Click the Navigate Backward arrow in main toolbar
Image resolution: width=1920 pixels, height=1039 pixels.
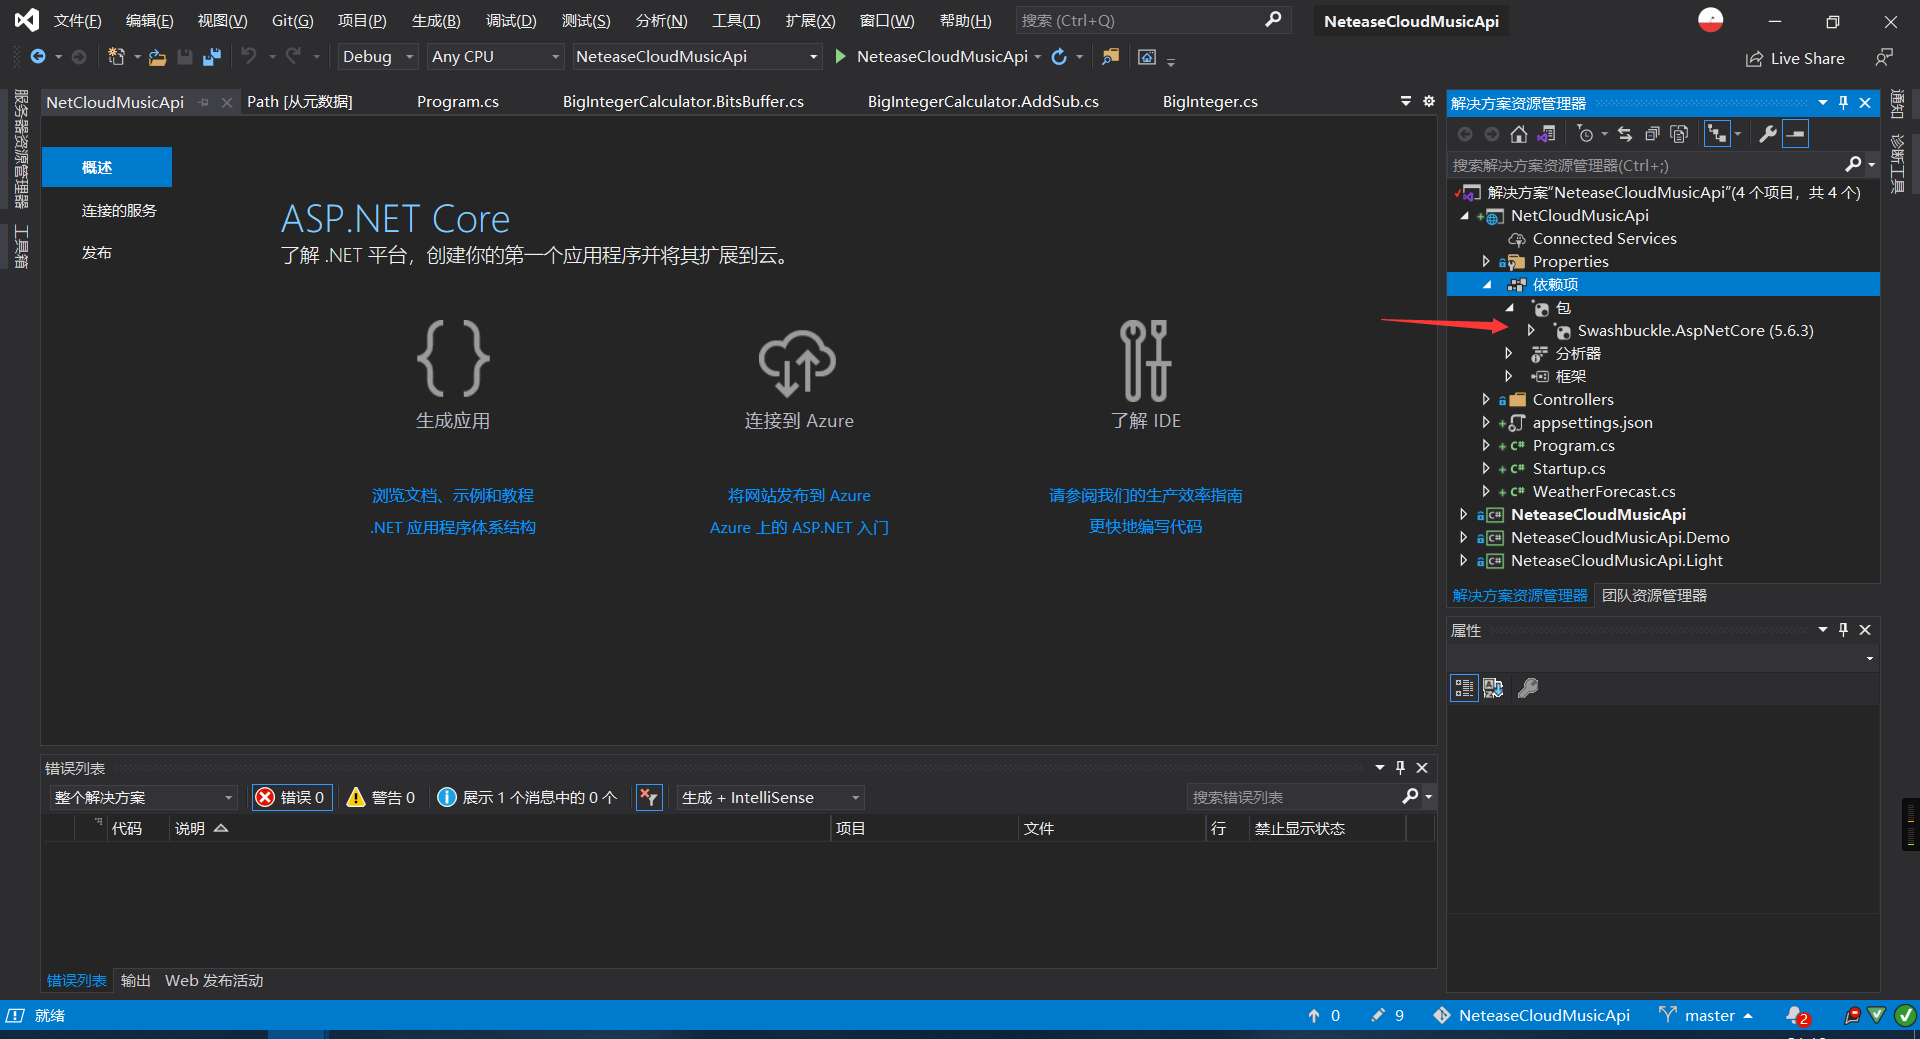(x=38, y=57)
